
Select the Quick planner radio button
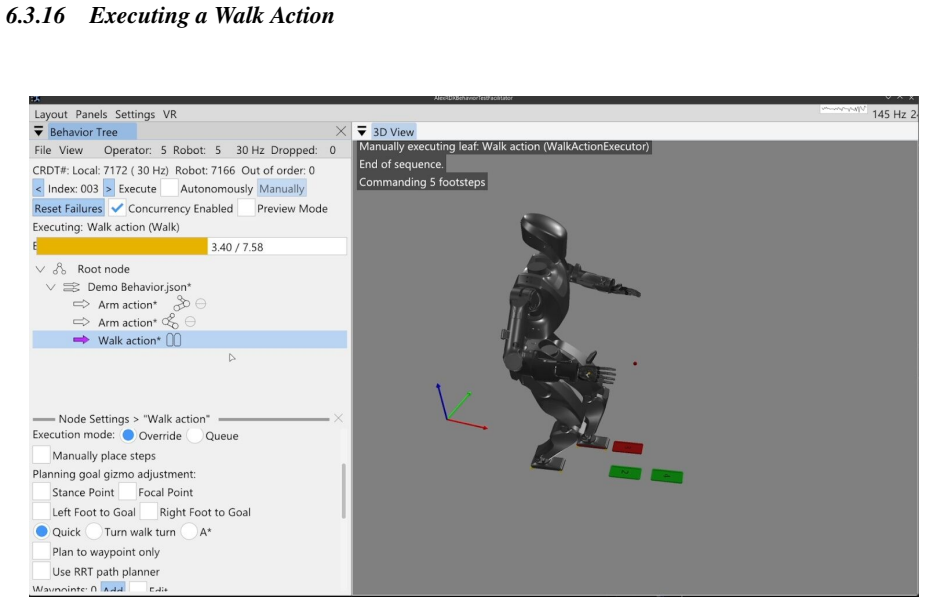pyautogui.click(x=42, y=531)
